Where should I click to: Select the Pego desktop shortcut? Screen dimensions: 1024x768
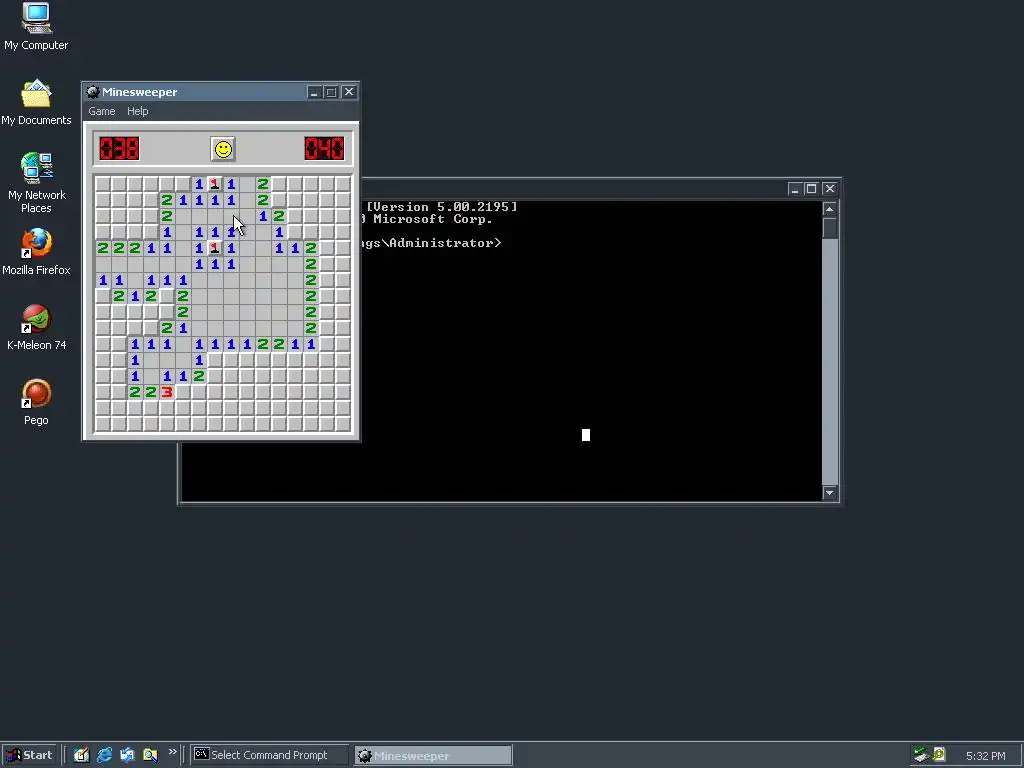point(36,402)
